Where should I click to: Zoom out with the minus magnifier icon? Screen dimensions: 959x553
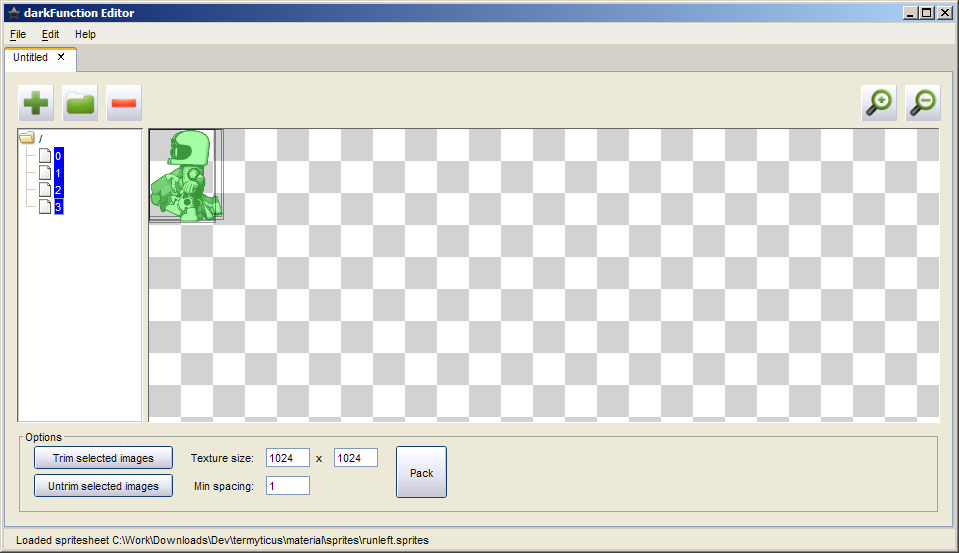923,103
